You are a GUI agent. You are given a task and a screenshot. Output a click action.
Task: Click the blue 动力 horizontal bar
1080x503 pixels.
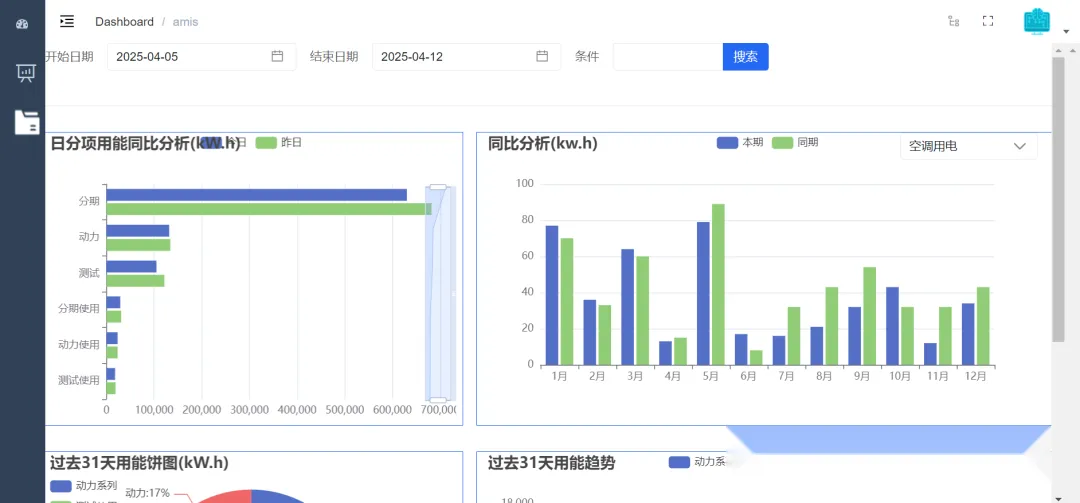point(138,231)
